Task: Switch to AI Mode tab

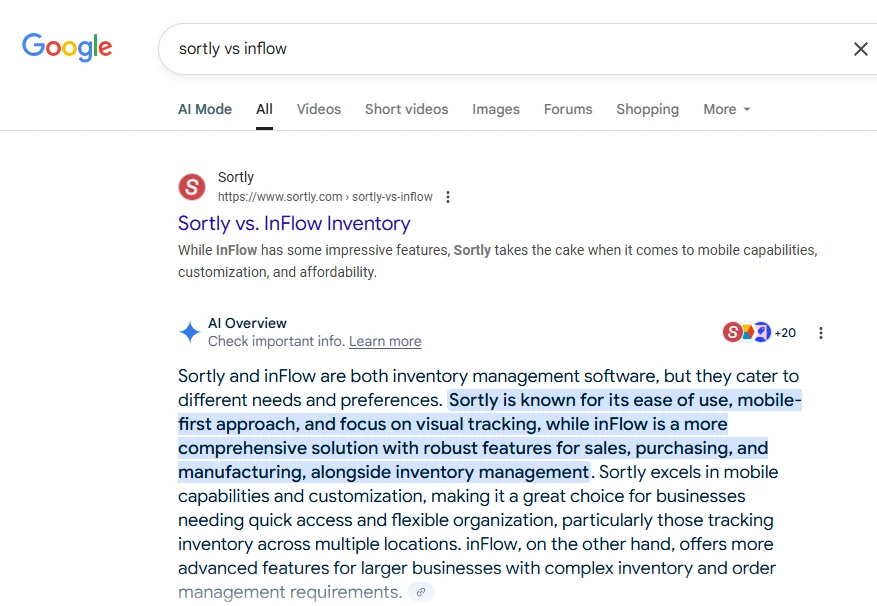Action: tap(205, 109)
